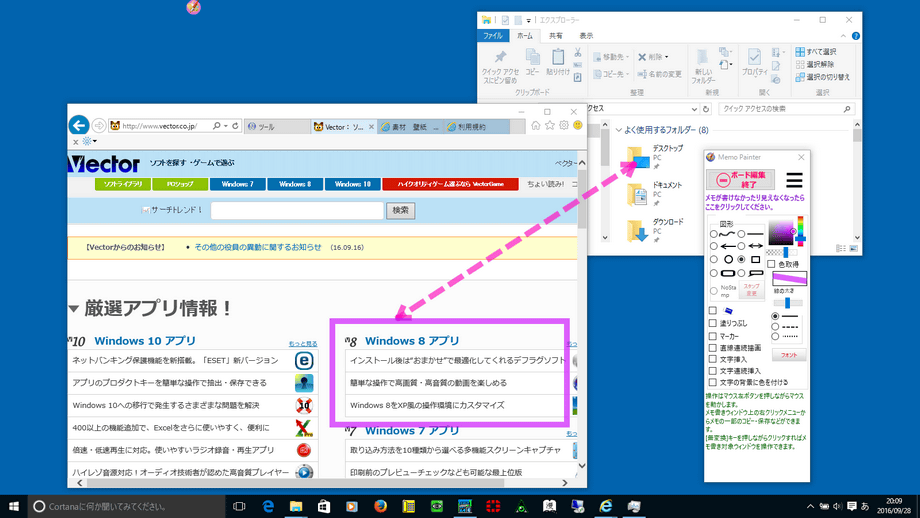
Task: Click the クイックアクセスの検索 search field
Action: [x=786, y=109]
